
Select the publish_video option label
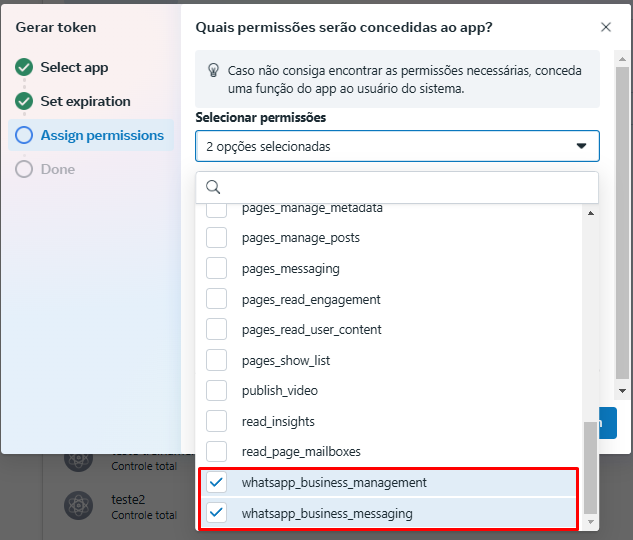pos(280,391)
